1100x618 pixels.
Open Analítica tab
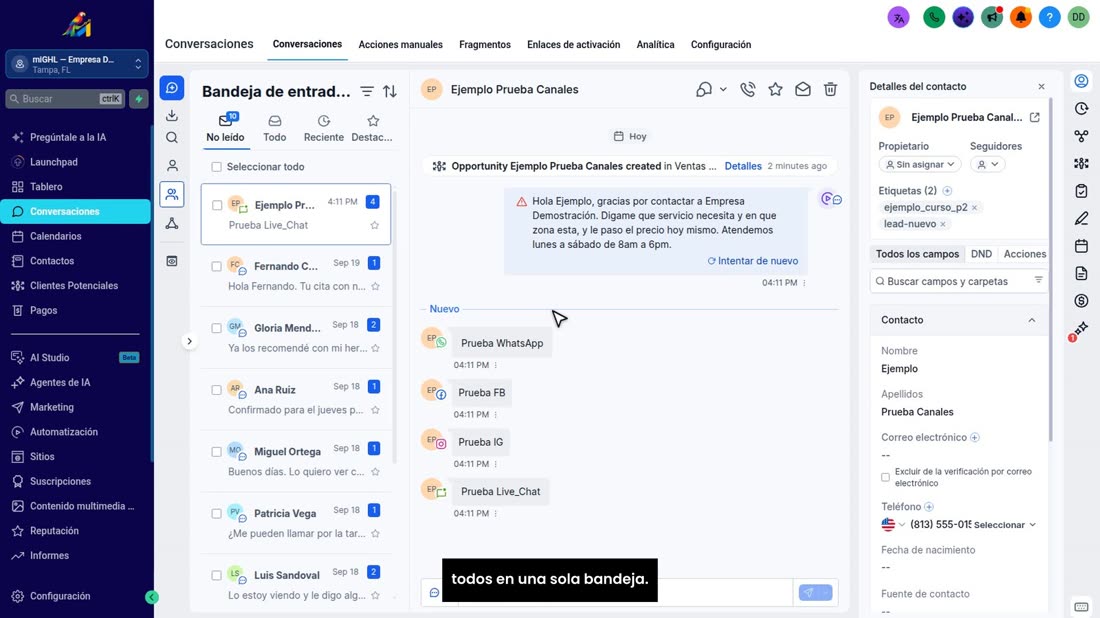[655, 44]
